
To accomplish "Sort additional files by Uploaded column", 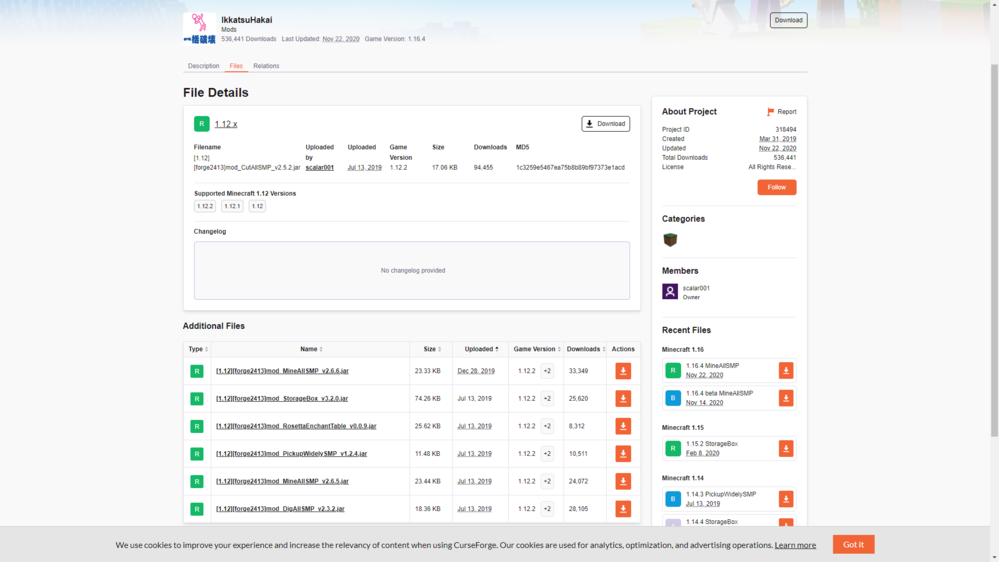I will (481, 349).
